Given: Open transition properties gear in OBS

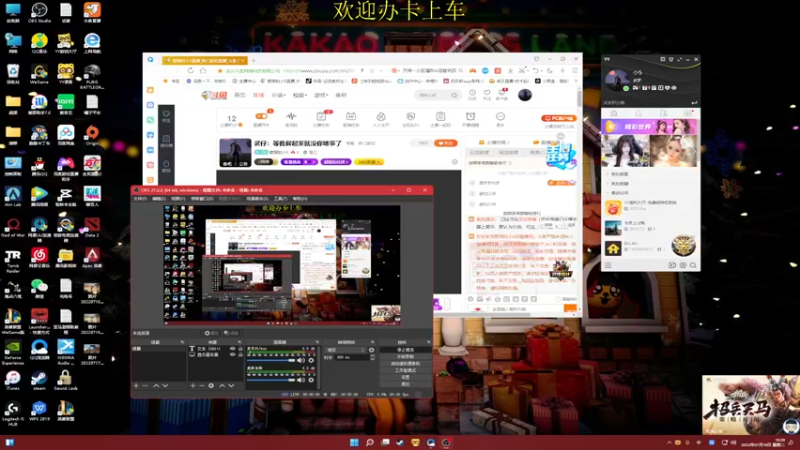Looking at the screenshot, I should (x=371, y=350).
